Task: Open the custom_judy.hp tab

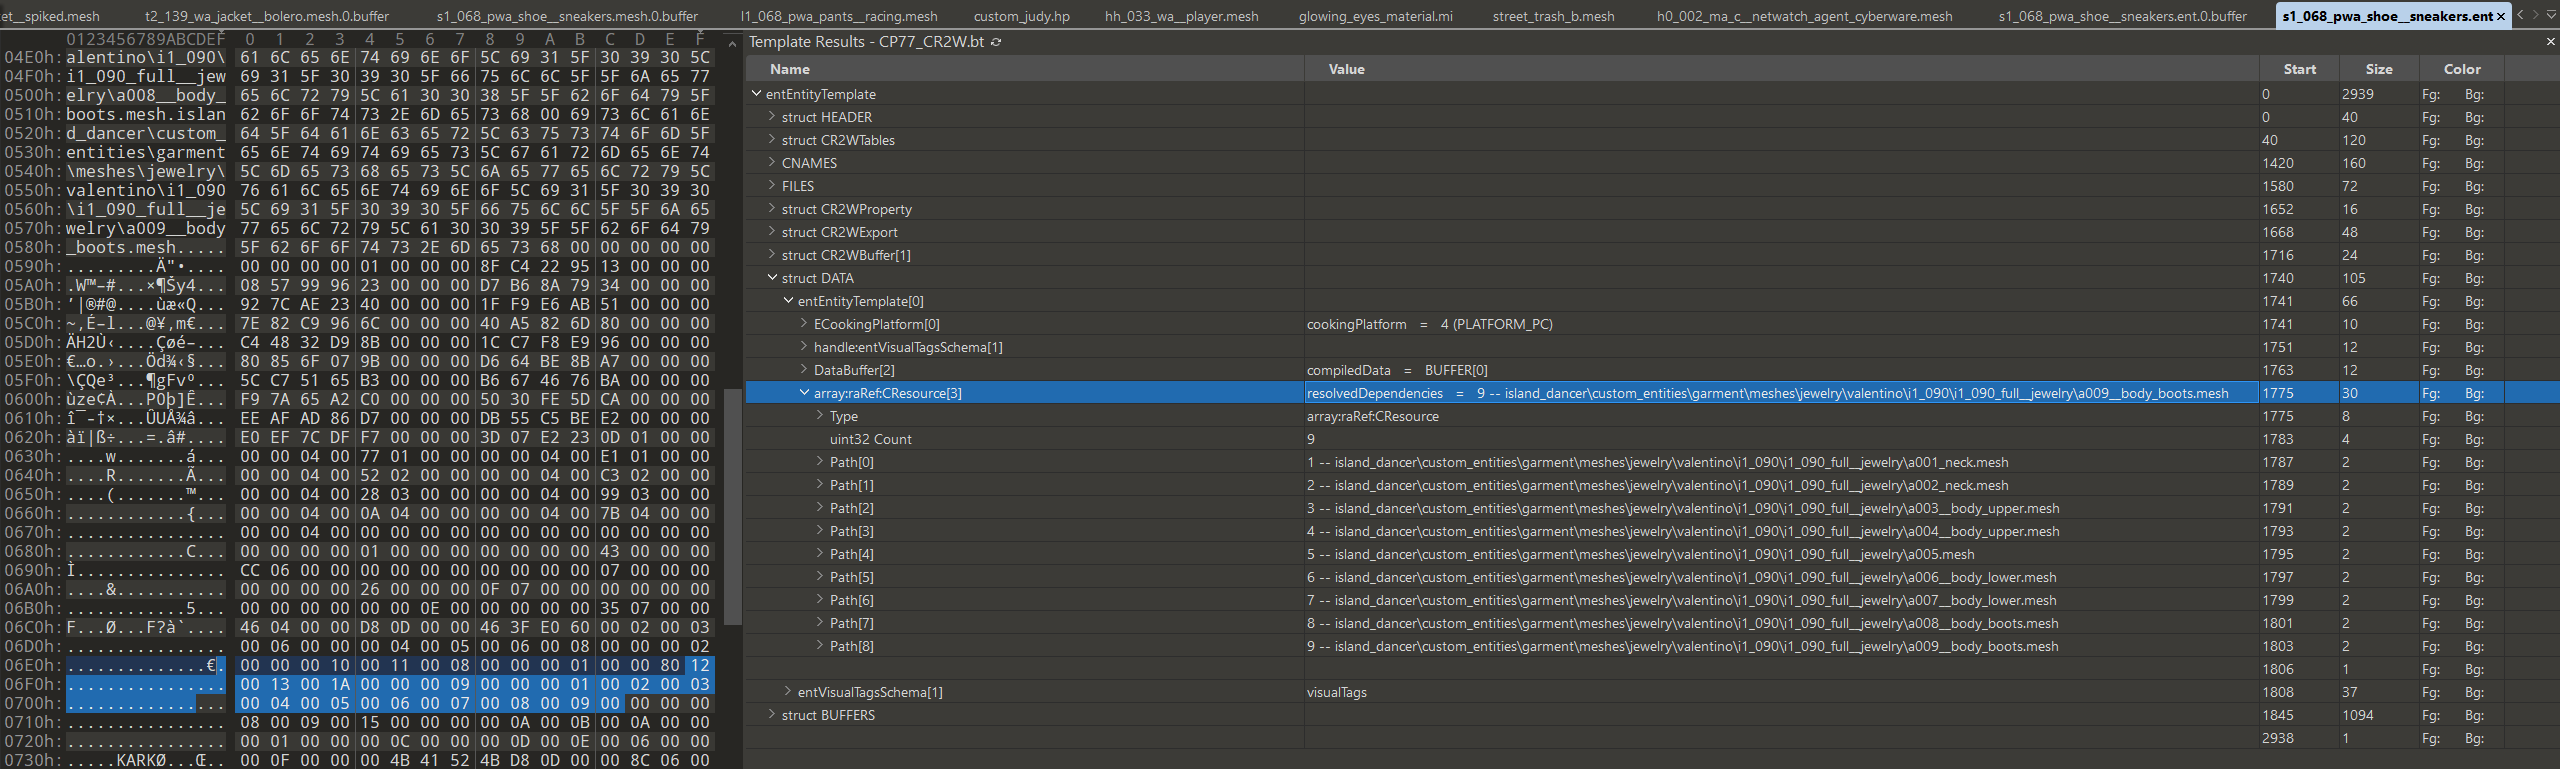Action: click(1022, 16)
